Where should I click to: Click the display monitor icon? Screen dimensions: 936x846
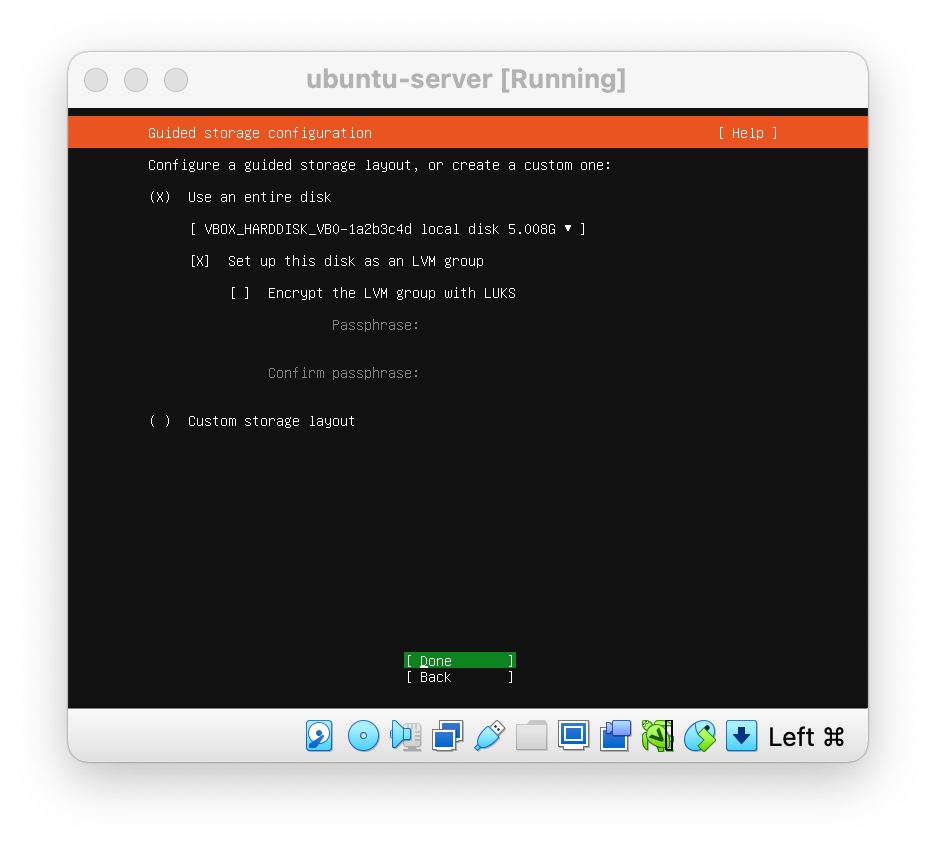(x=573, y=736)
